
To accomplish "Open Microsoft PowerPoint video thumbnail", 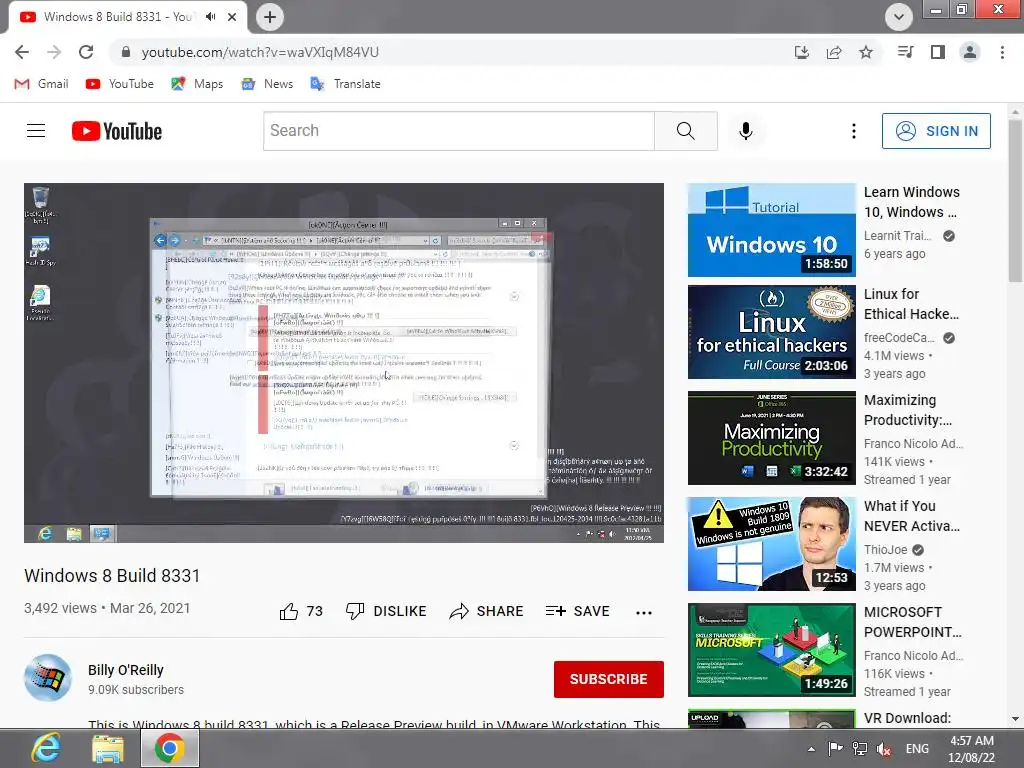I will coord(771,650).
